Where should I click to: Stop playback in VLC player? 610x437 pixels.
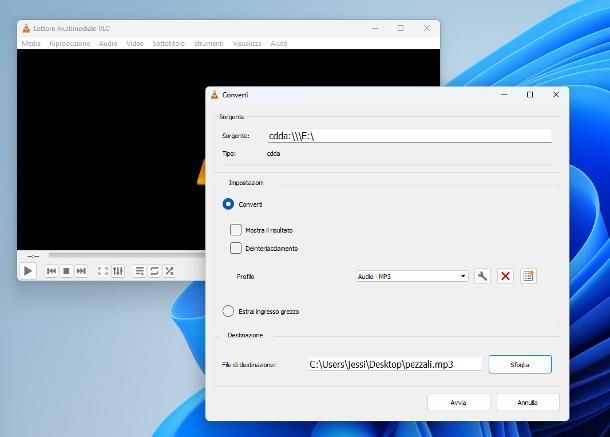point(66,271)
